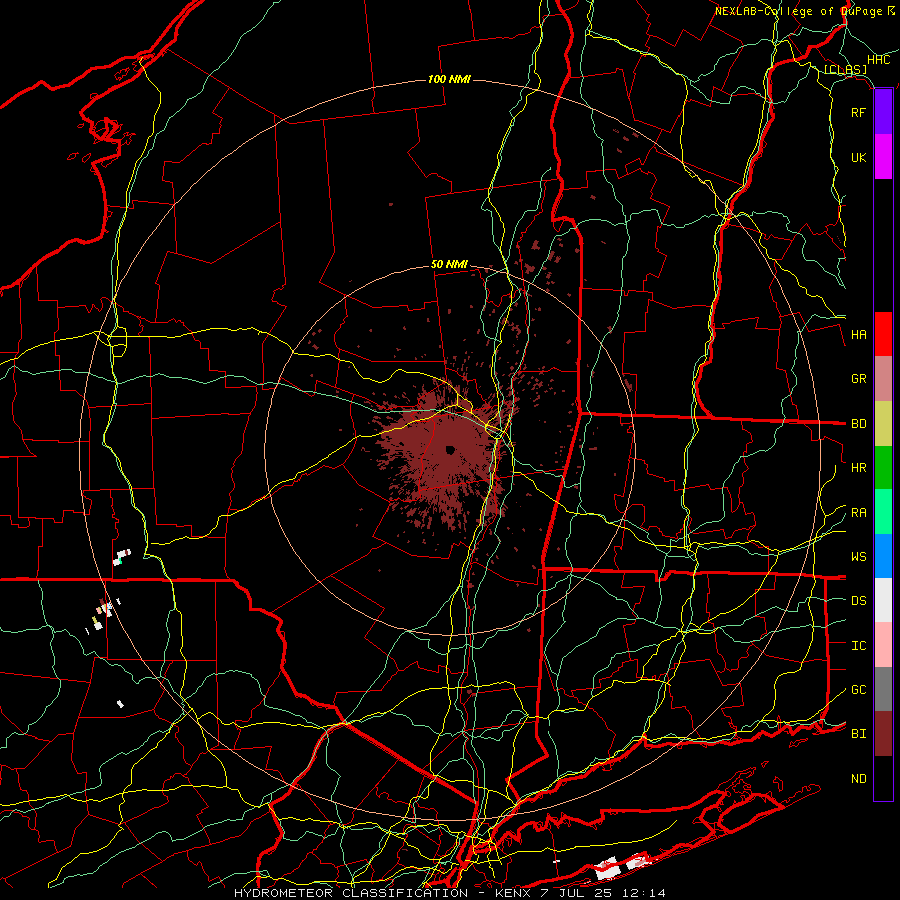
Task: Select the BD yellow legend block
Action: (x=883, y=423)
